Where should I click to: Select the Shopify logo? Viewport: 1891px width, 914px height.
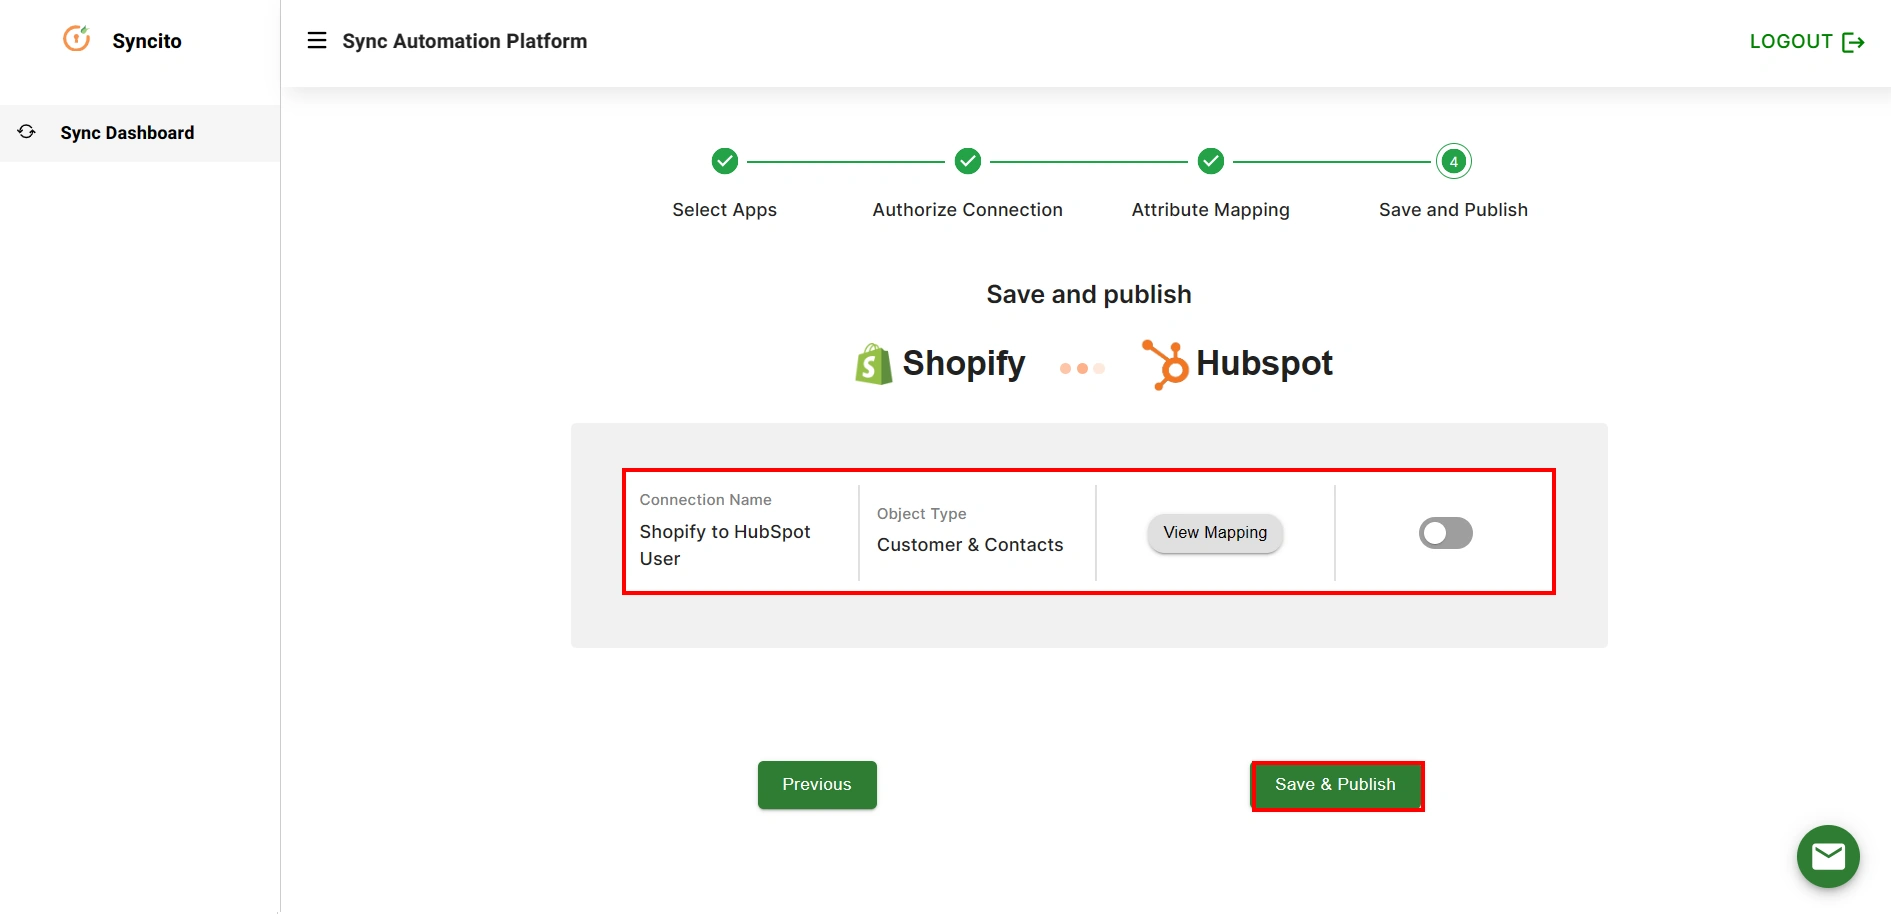871,363
